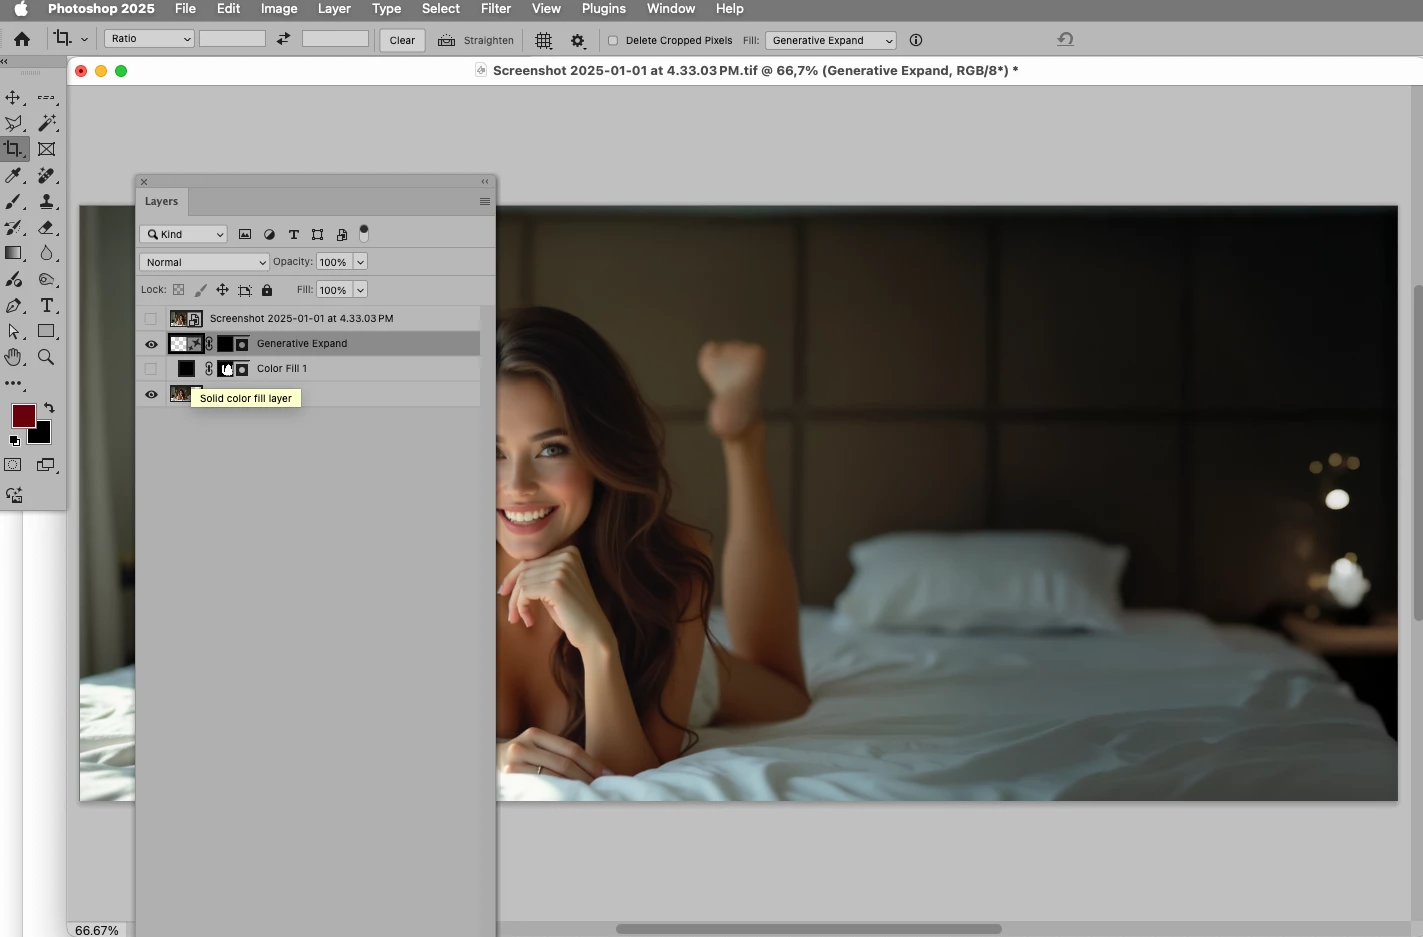Open the Ratio preset dropdown
Image resolution: width=1423 pixels, height=937 pixels.
(149, 39)
